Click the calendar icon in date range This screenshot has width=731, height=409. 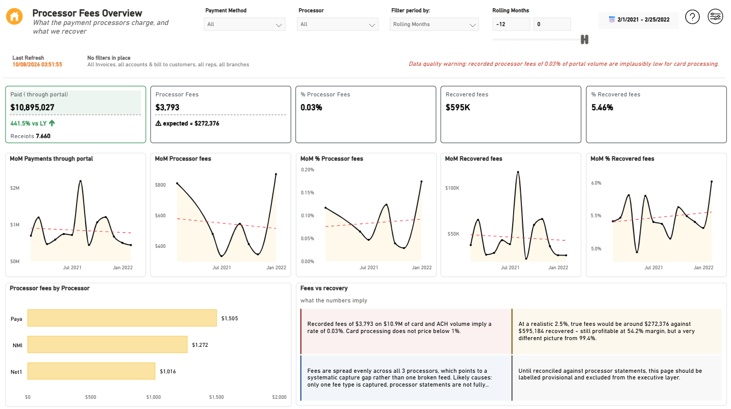[612, 20]
